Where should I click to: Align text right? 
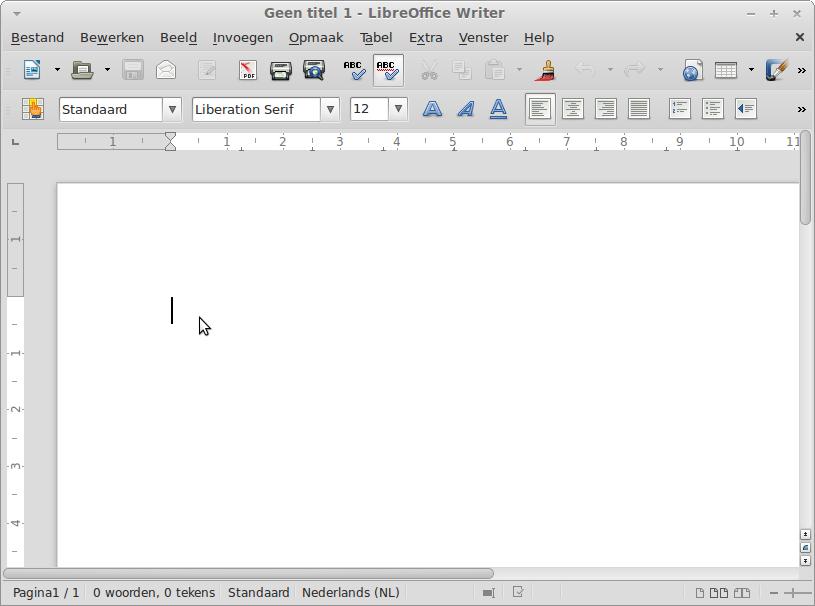click(x=606, y=109)
